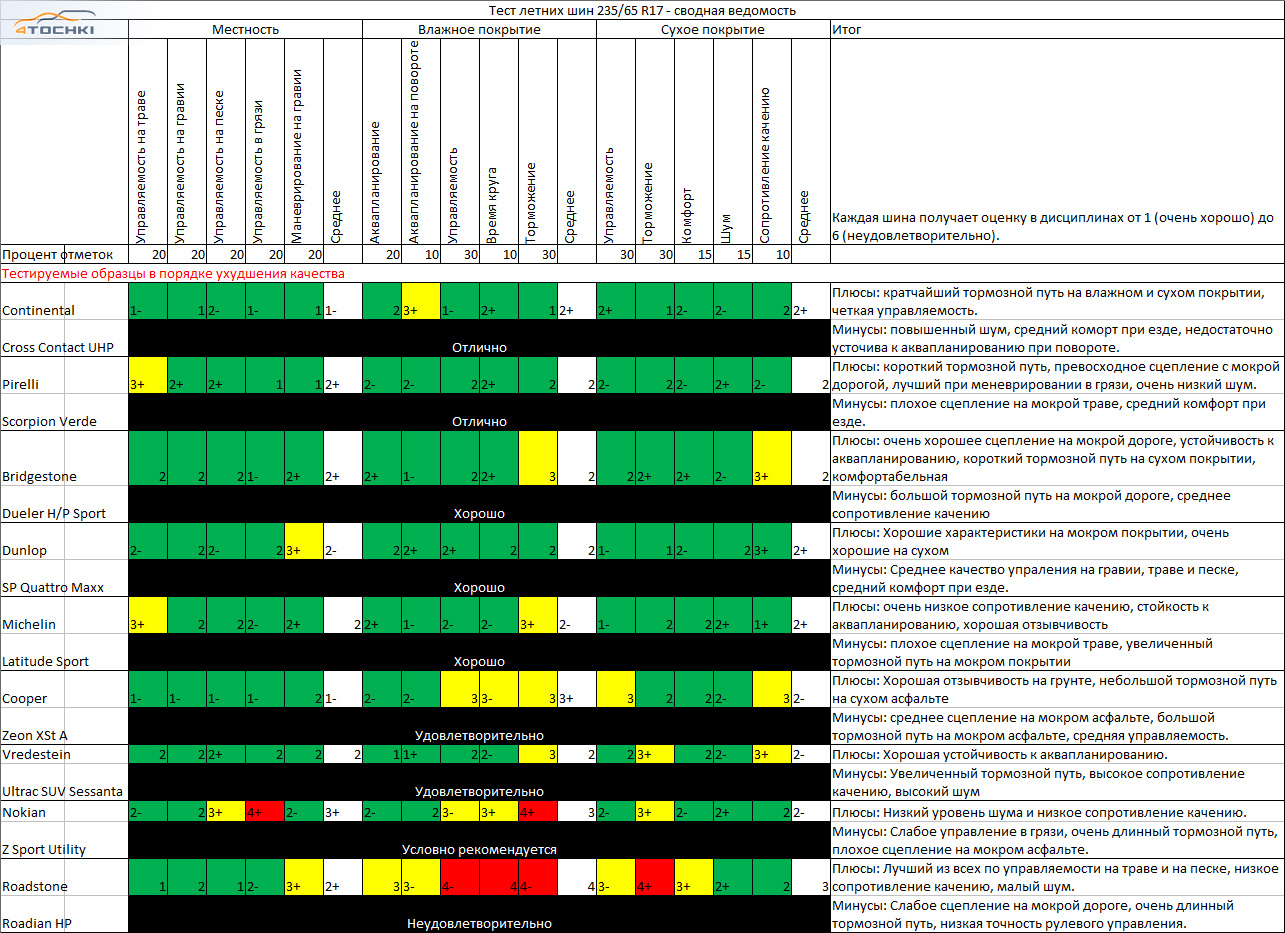Select the 'Неудовлетворительно' rating for Roadian HP
Screen dimensions: 1285x933
click(x=479, y=923)
